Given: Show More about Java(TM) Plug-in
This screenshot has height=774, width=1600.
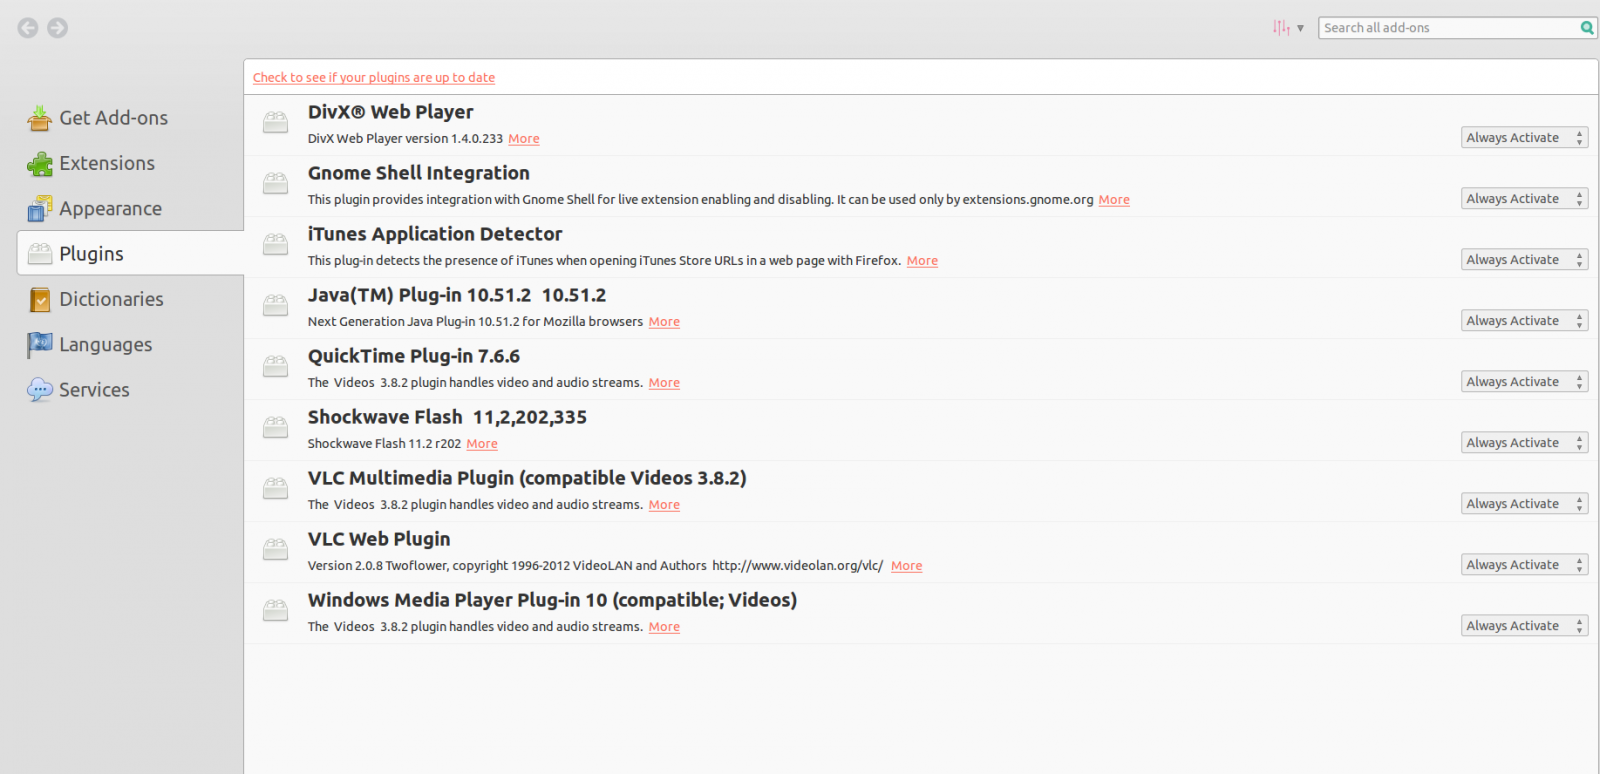Looking at the screenshot, I should pyautogui.click(x=664, y=322).
